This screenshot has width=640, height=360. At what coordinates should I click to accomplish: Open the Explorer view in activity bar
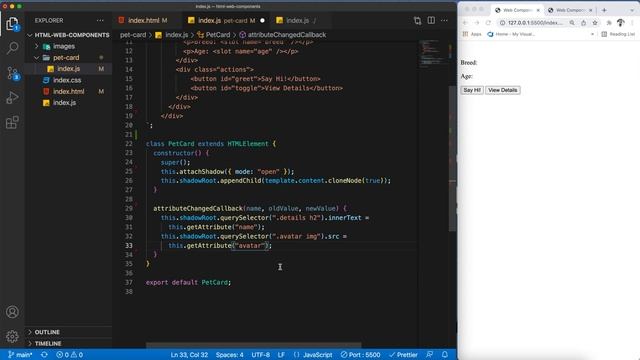click(12, 24)
